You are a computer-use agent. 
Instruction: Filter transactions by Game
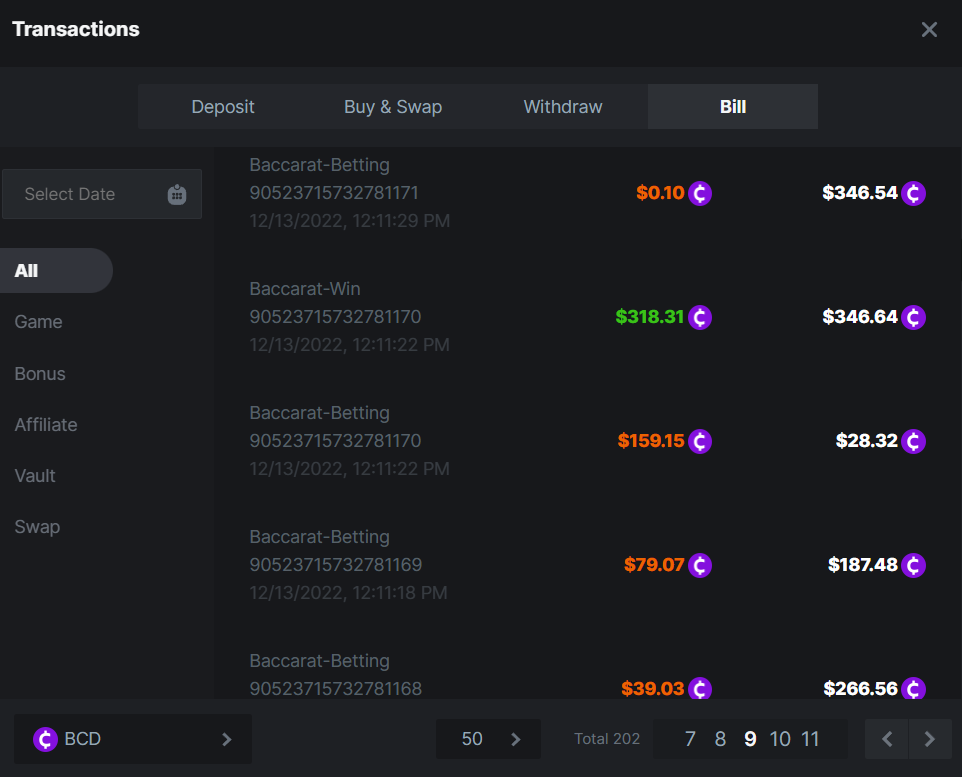tap(38, 322)
